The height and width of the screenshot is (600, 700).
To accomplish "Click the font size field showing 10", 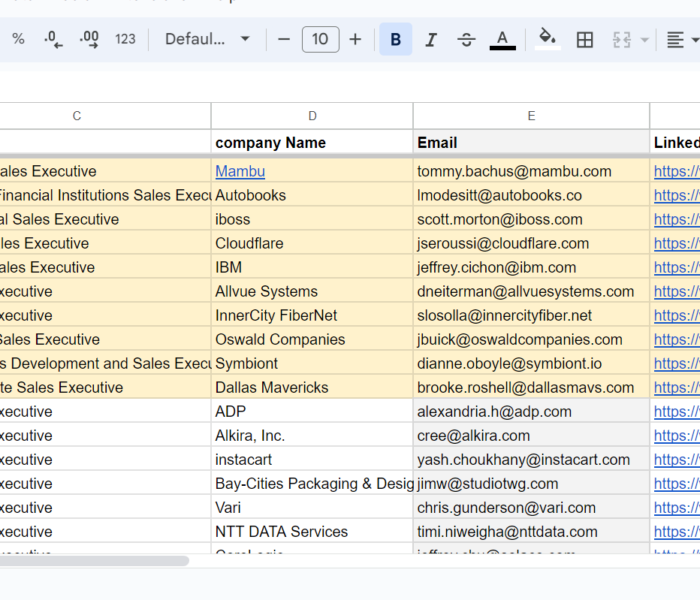I will pos(321,39).
